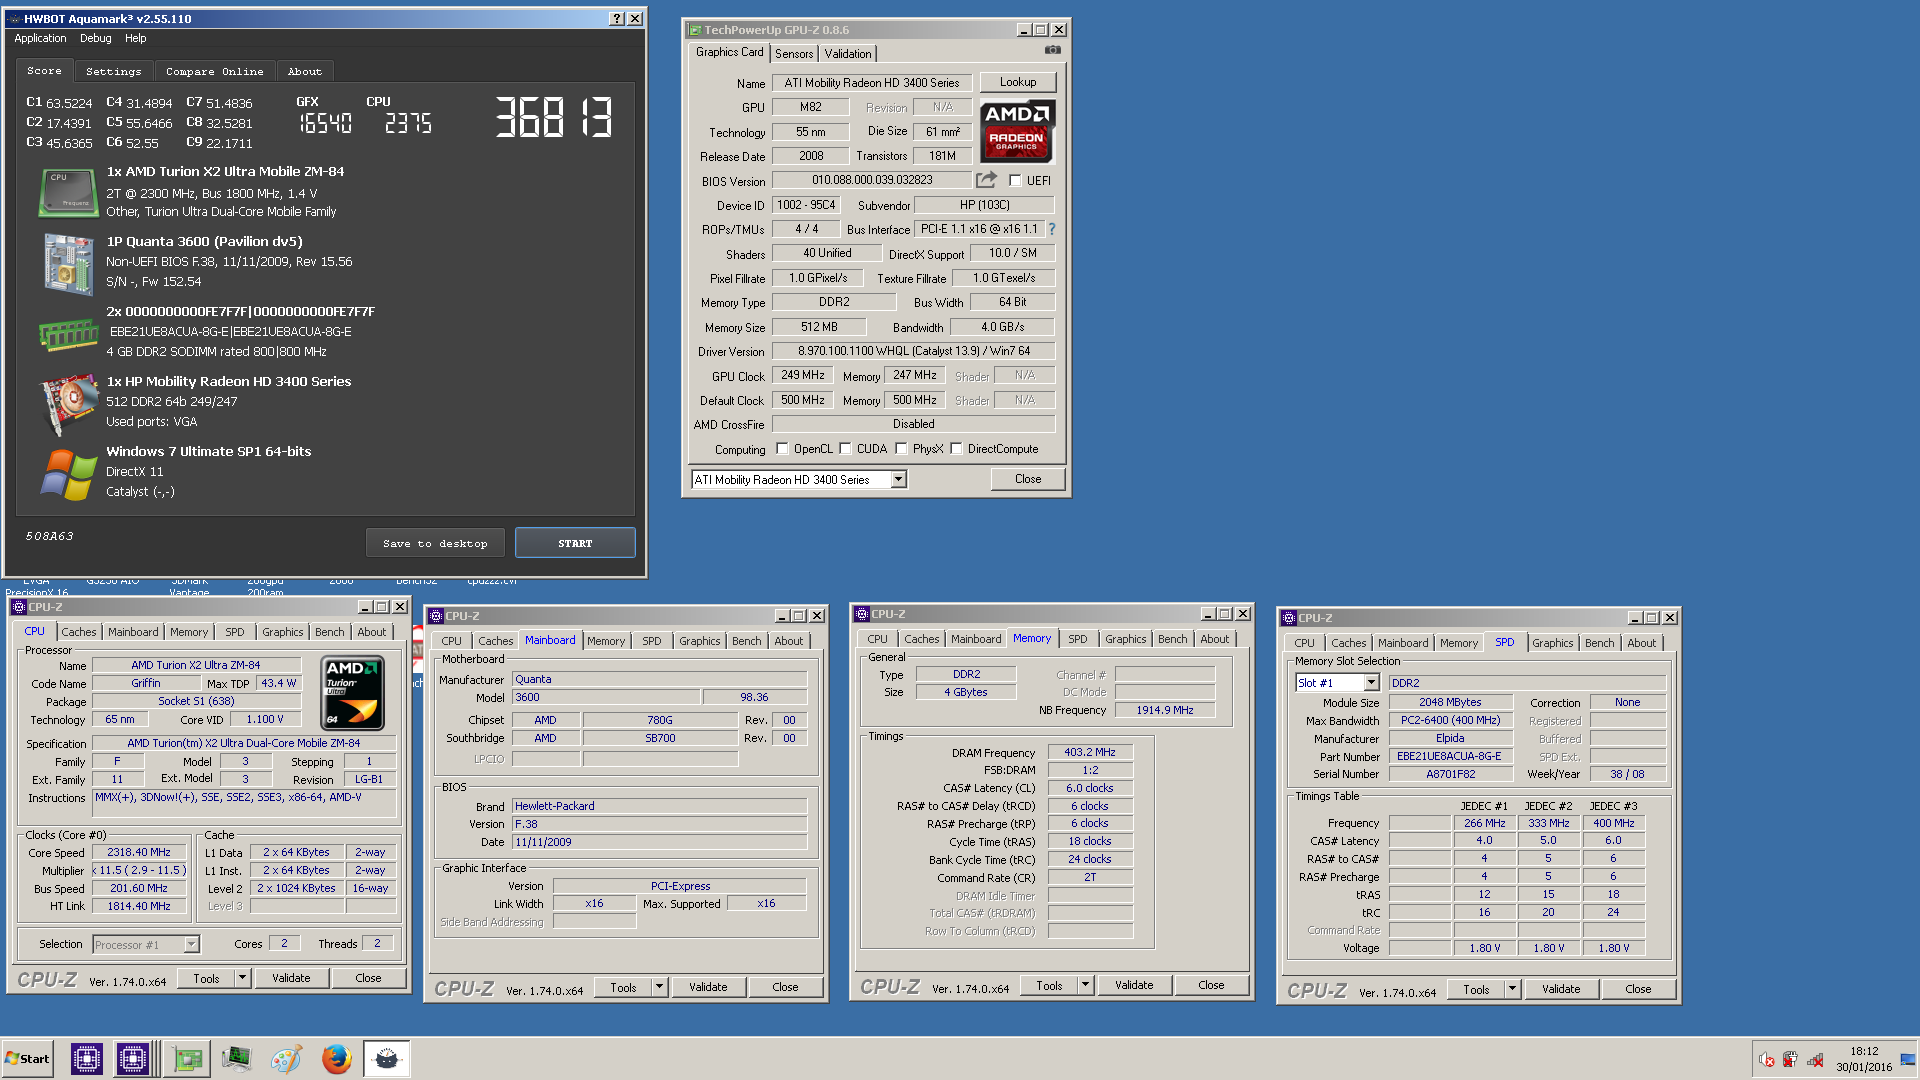Enable the OpenCL checkbox
This screenshot has width=1920, height=1080.
(x=782, y=449)
